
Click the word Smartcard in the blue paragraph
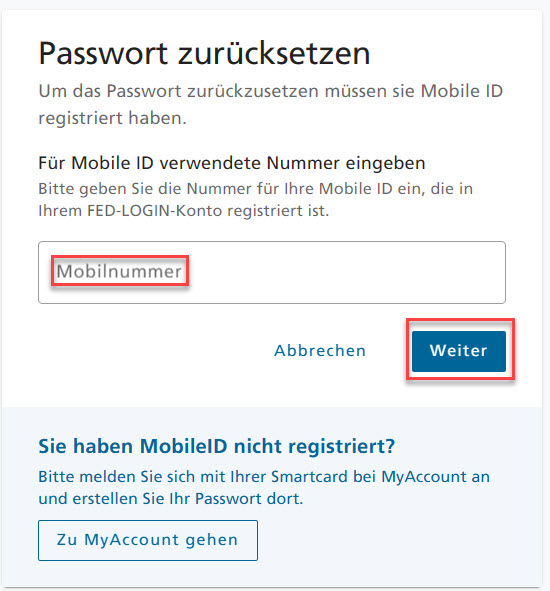(x=309, y=477)
